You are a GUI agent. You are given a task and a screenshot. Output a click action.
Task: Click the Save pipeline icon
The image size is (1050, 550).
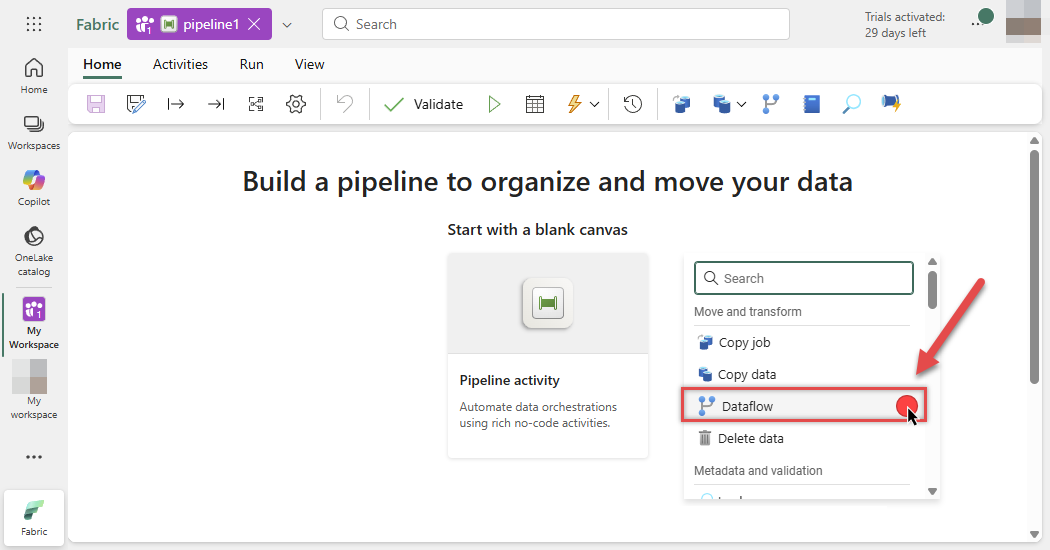click(x=96, y=104)
